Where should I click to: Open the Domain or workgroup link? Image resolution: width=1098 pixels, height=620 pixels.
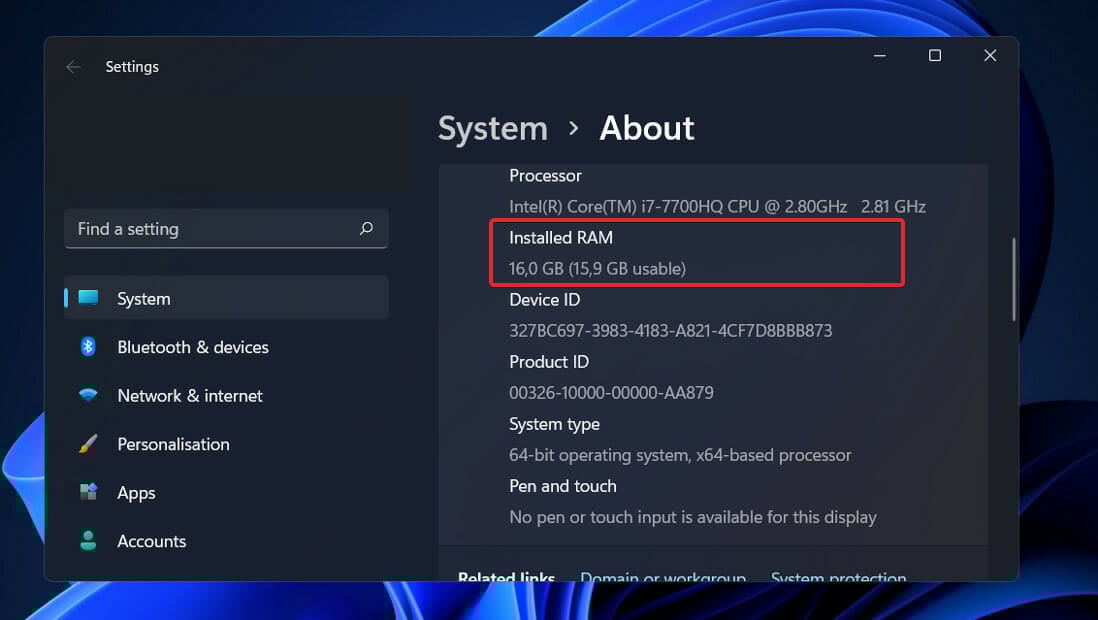point(663,578)
